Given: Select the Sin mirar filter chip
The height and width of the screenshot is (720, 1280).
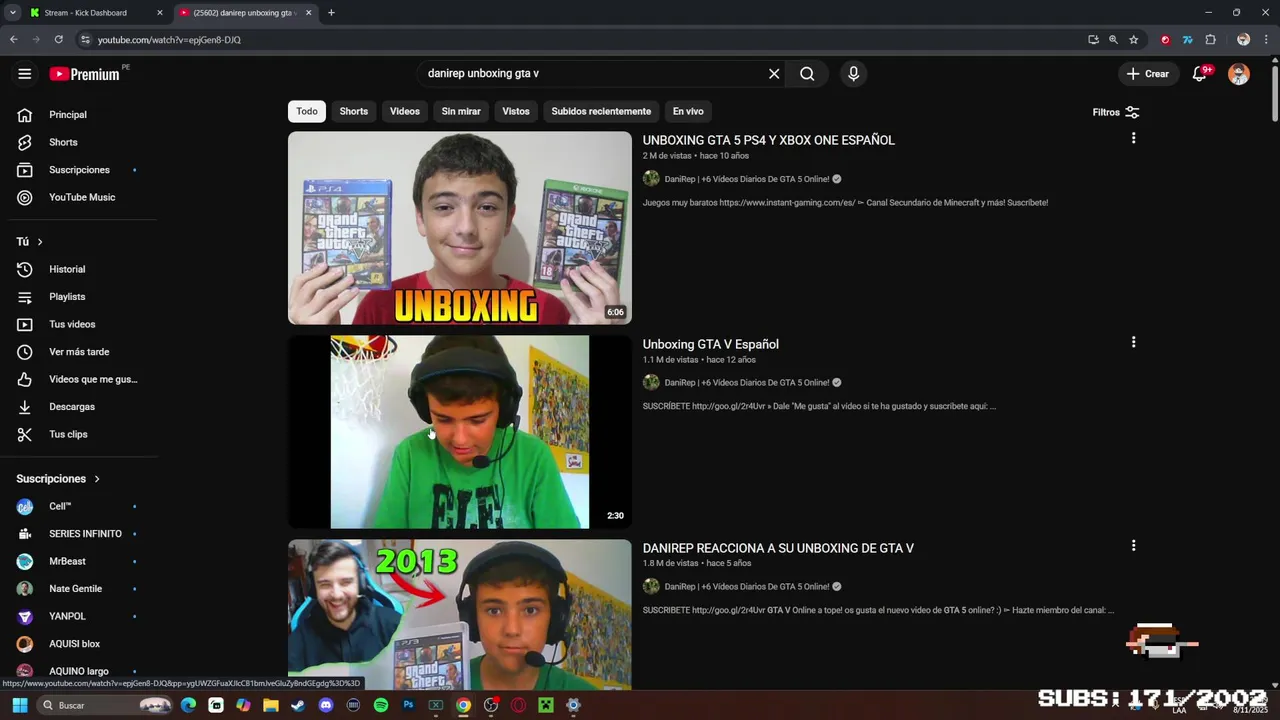Looking at the screenshot, I should pos(461,111).
